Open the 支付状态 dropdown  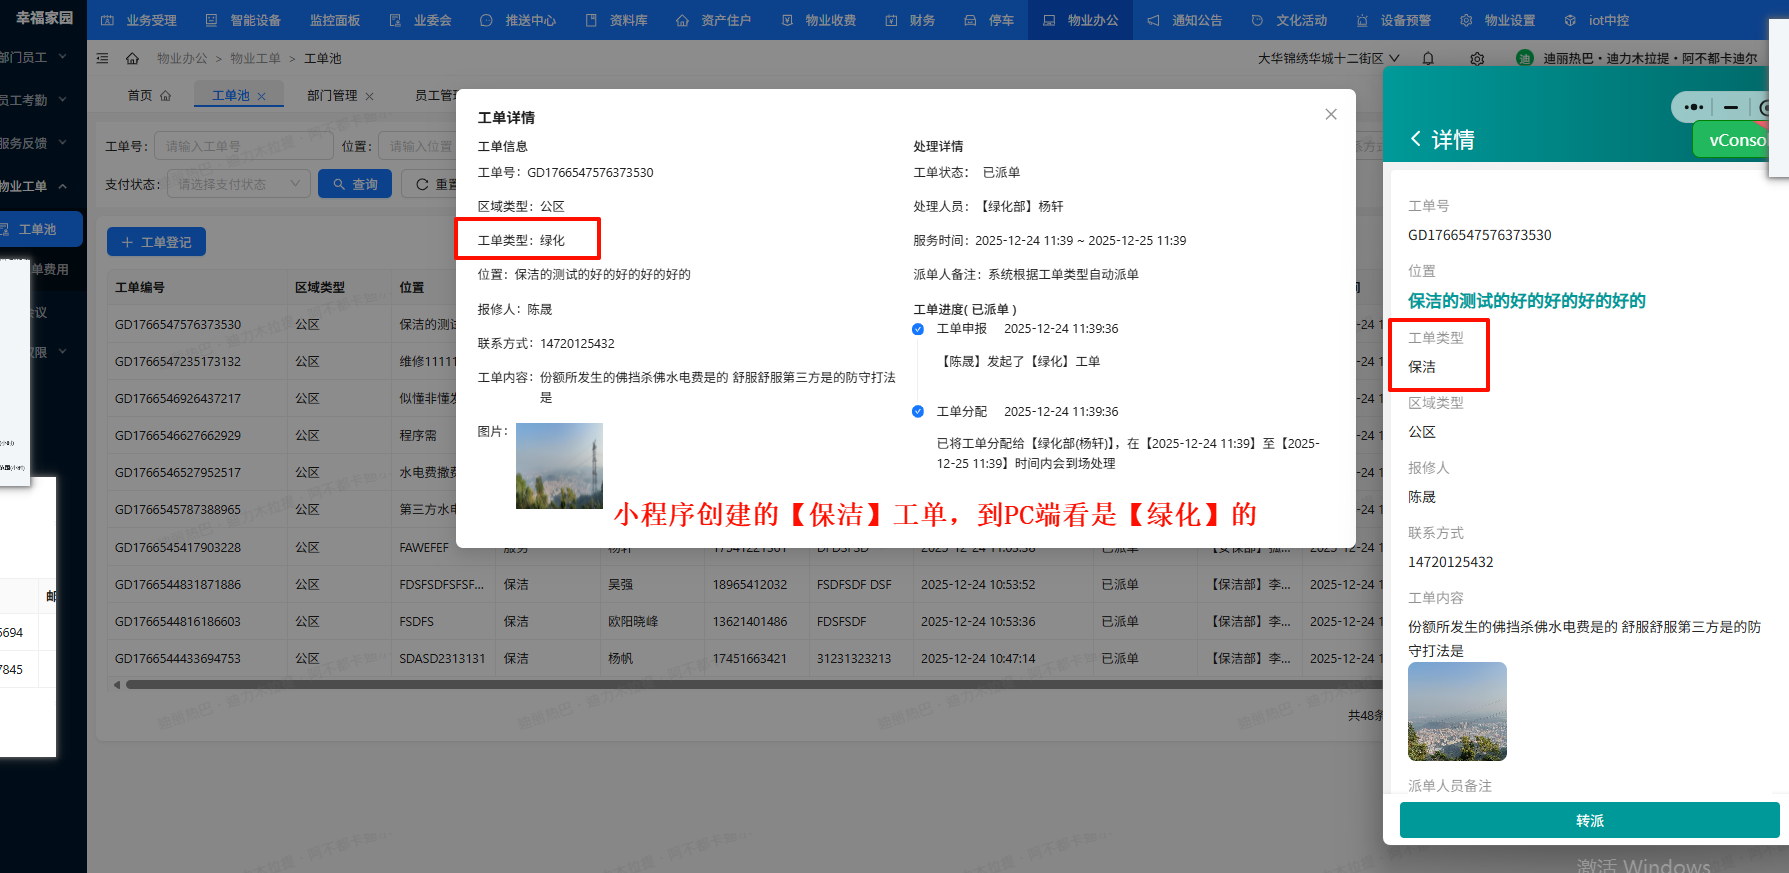[x=238, y=184]
